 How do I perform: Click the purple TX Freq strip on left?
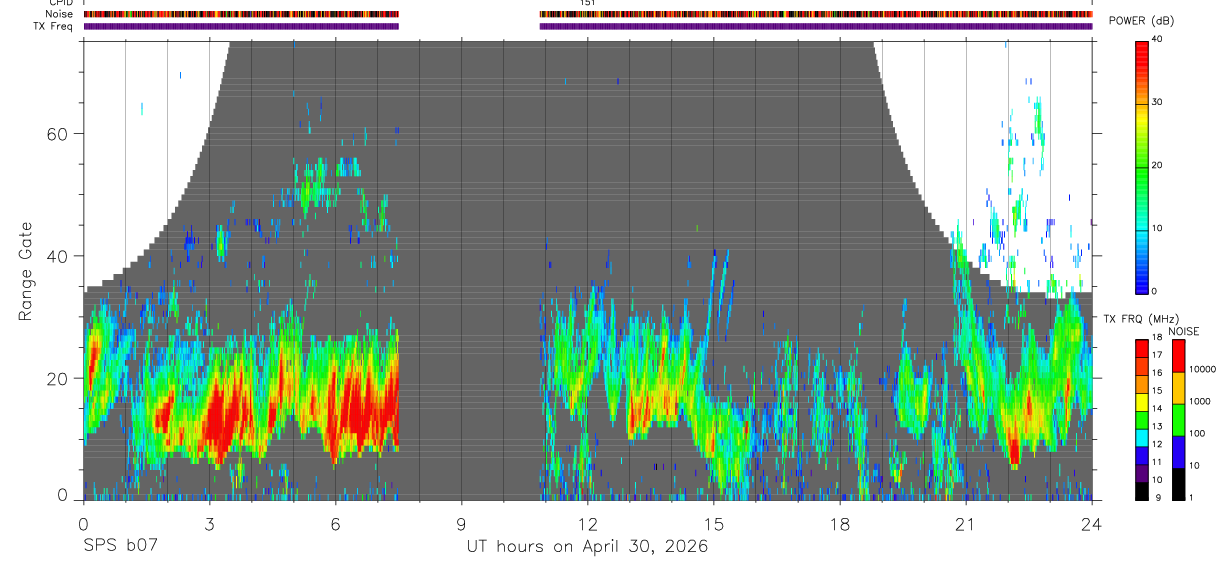(x=241, y=26)
